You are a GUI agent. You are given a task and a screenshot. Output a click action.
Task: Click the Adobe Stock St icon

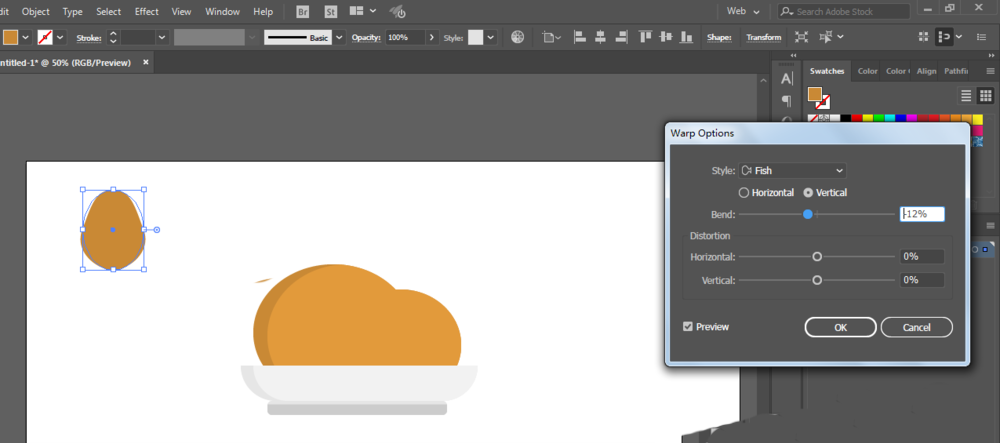pos(329,12)
